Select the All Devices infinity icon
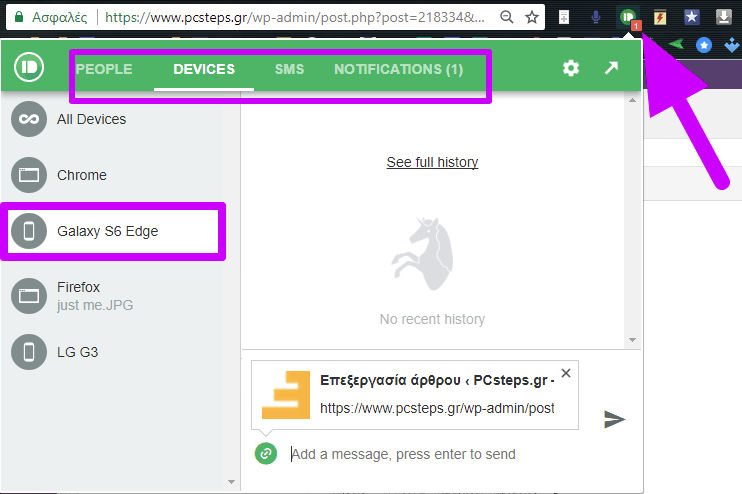Screen dimensions: 742x494 point(29,119)
